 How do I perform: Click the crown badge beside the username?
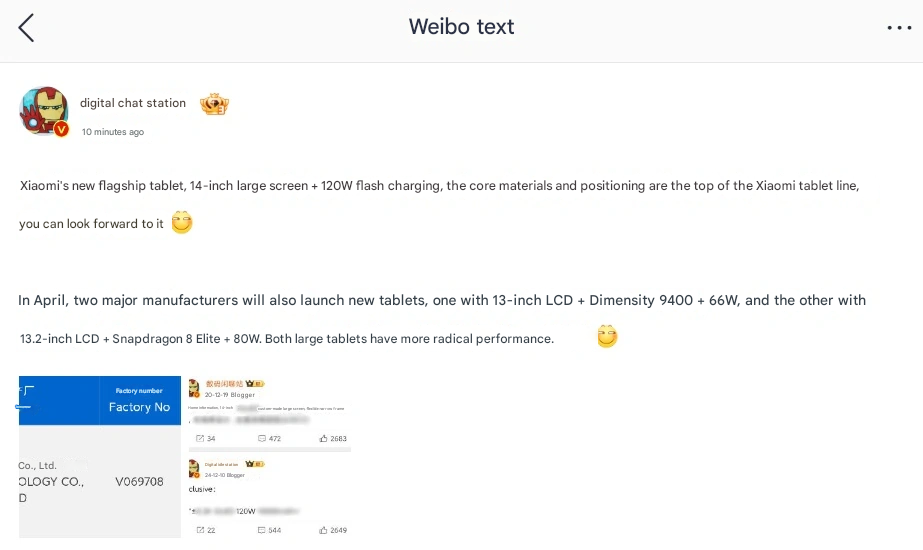click(214, 103)
